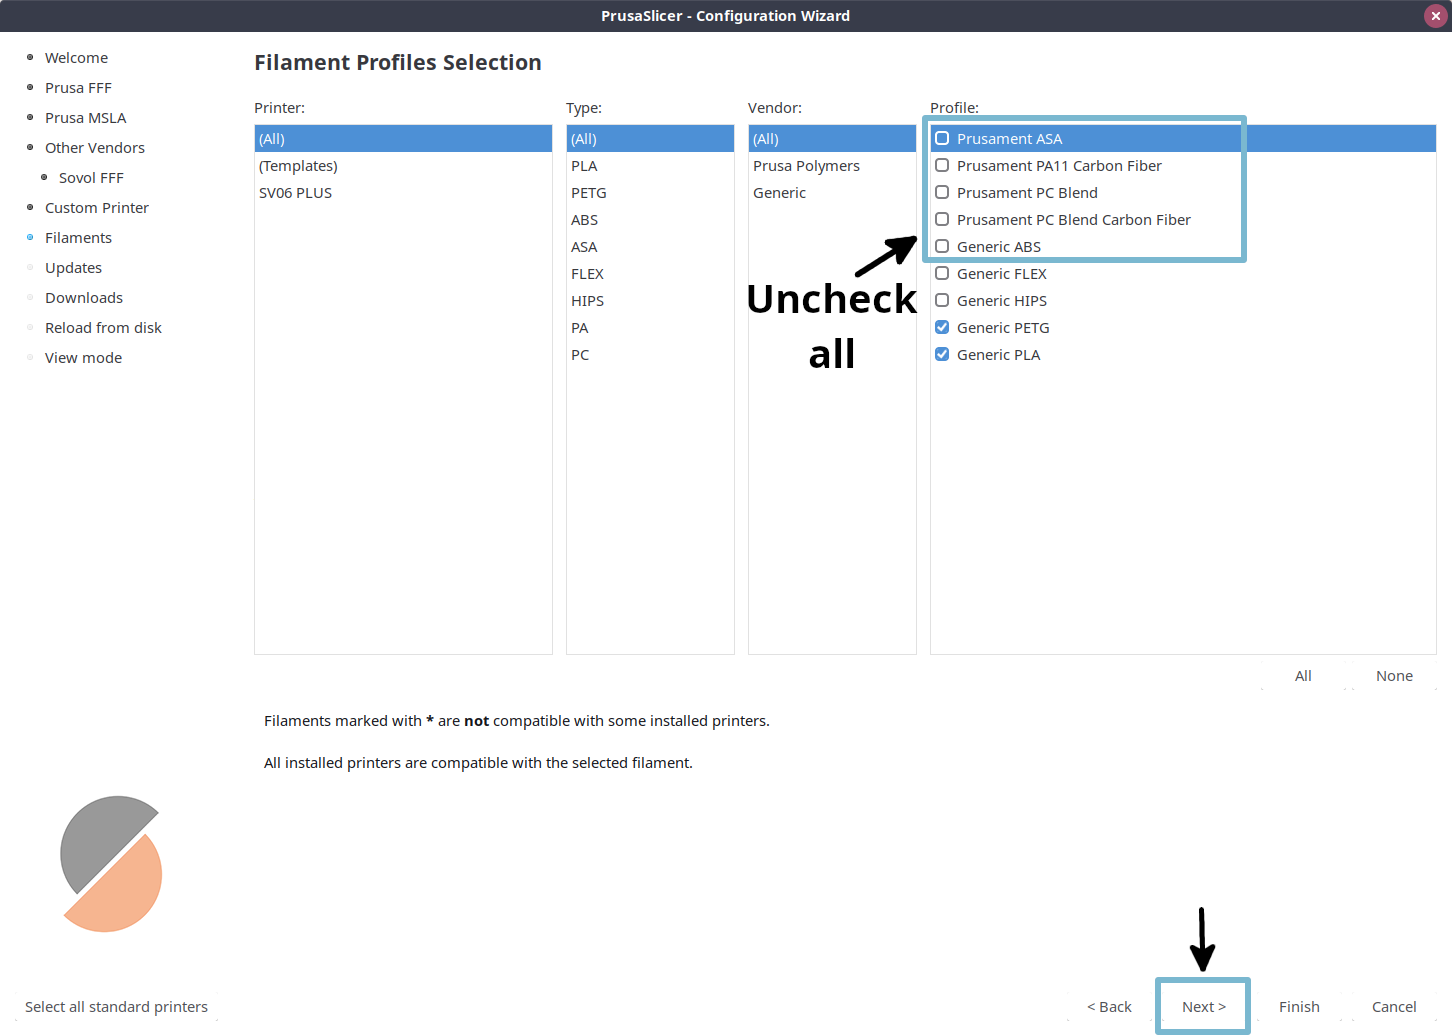
Task: Filter by HIPS type
Action: pos(650,300)
